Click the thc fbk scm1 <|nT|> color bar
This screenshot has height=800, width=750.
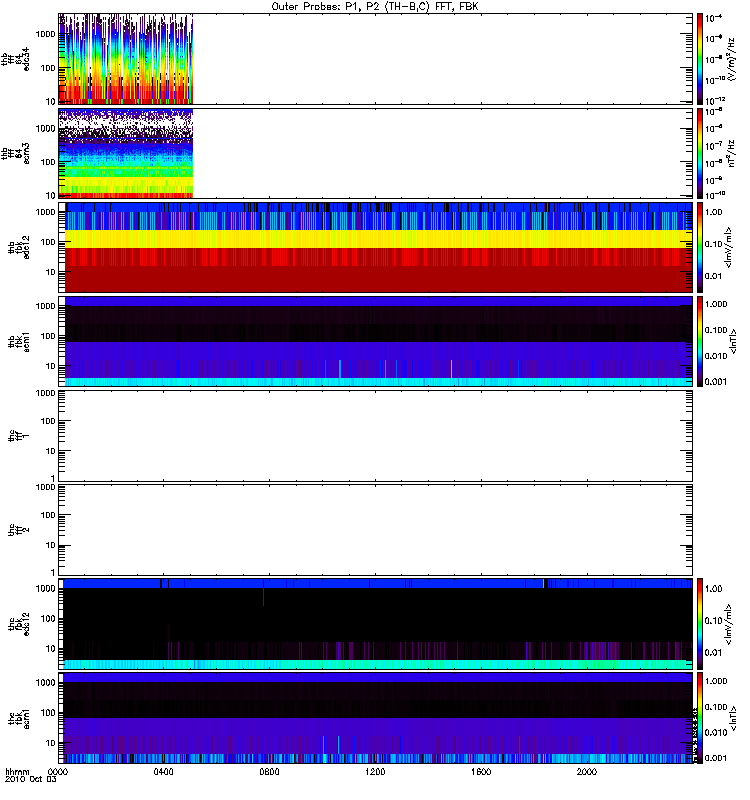[x=700, y=718]
